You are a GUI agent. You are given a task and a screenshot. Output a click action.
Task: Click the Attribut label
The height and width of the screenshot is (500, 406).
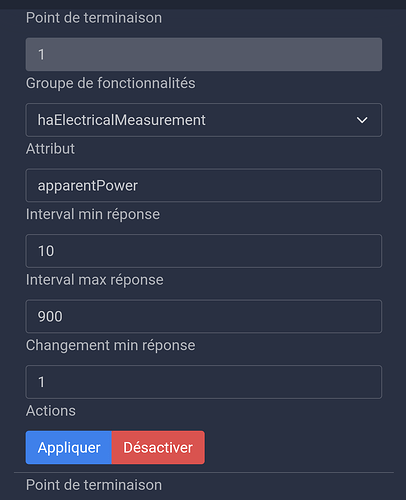click(50, 149)
